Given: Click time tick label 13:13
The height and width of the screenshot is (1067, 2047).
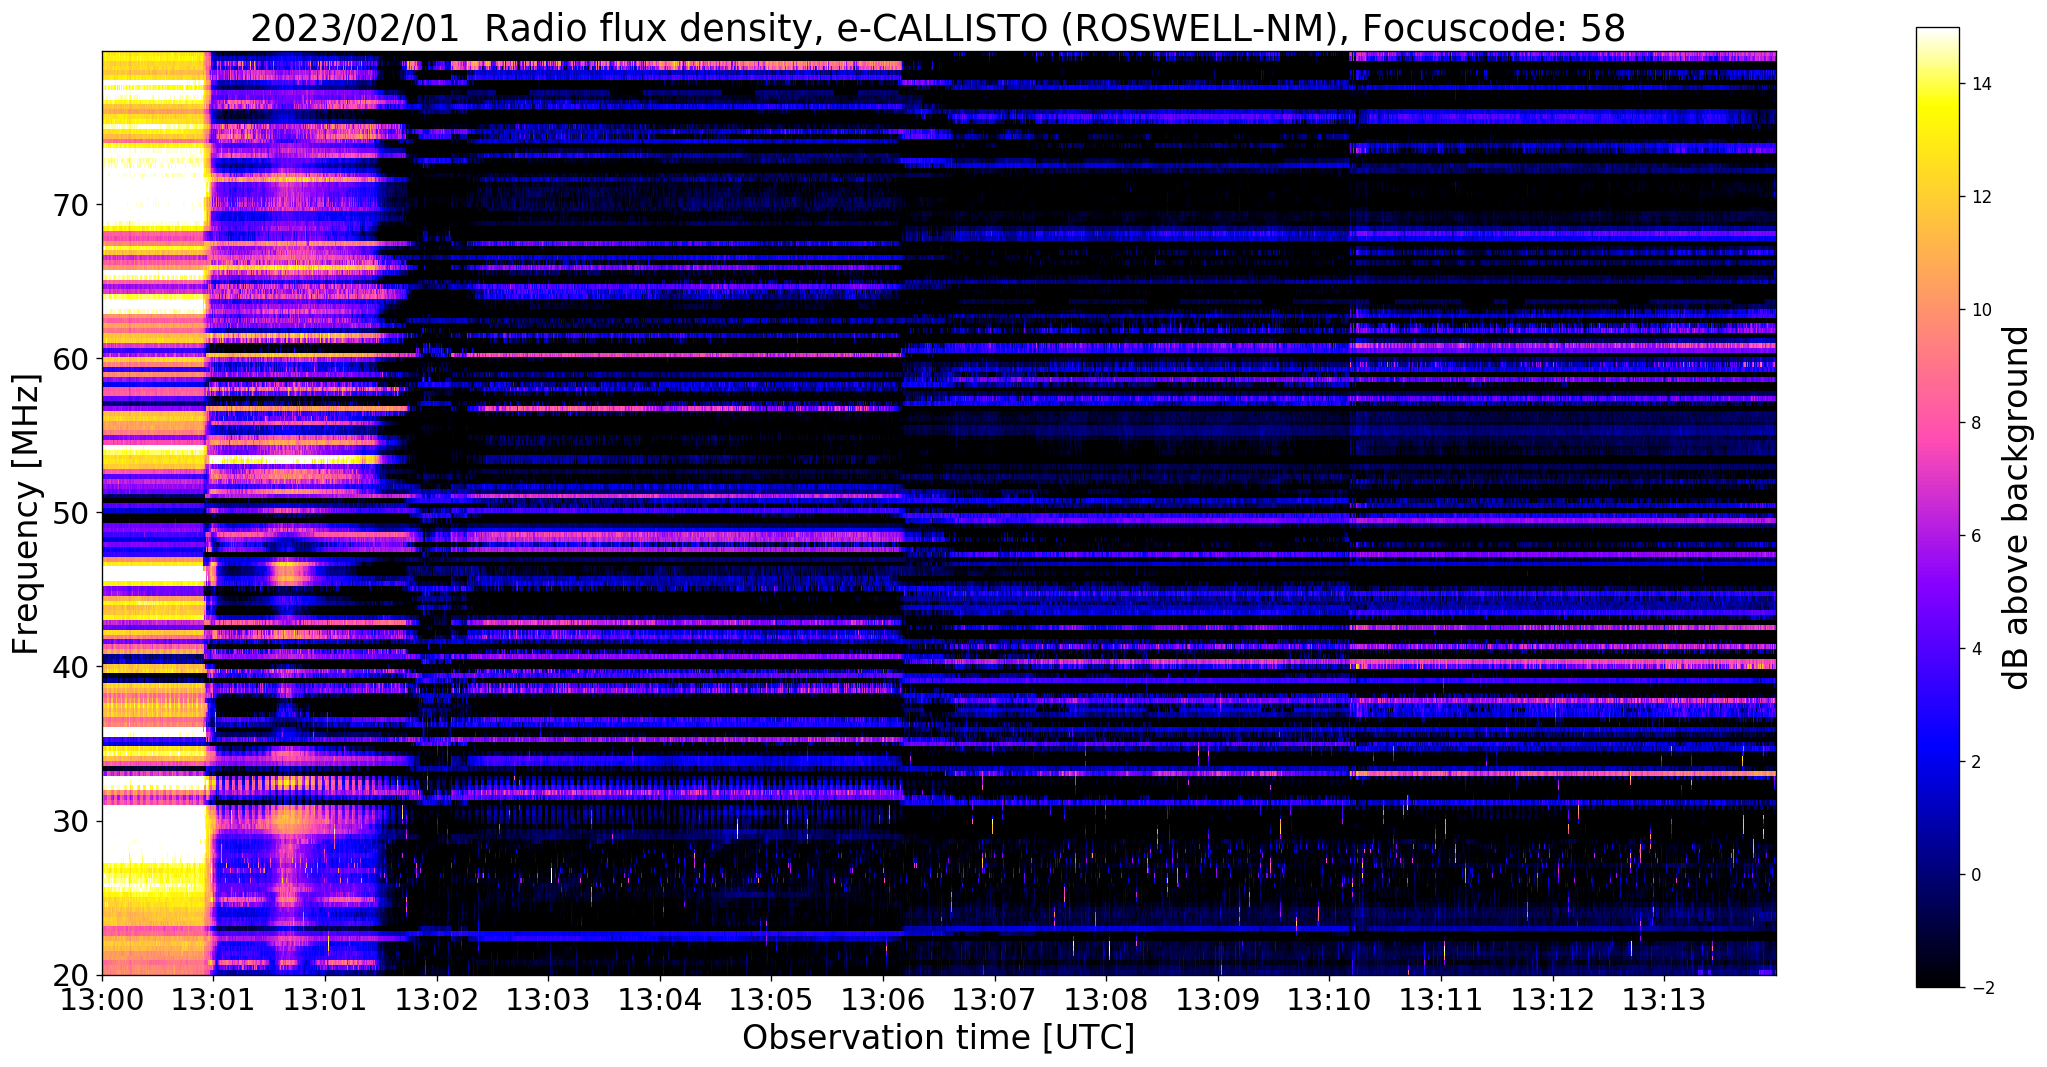Looking at the screenshot, I should coord(1665,999).
